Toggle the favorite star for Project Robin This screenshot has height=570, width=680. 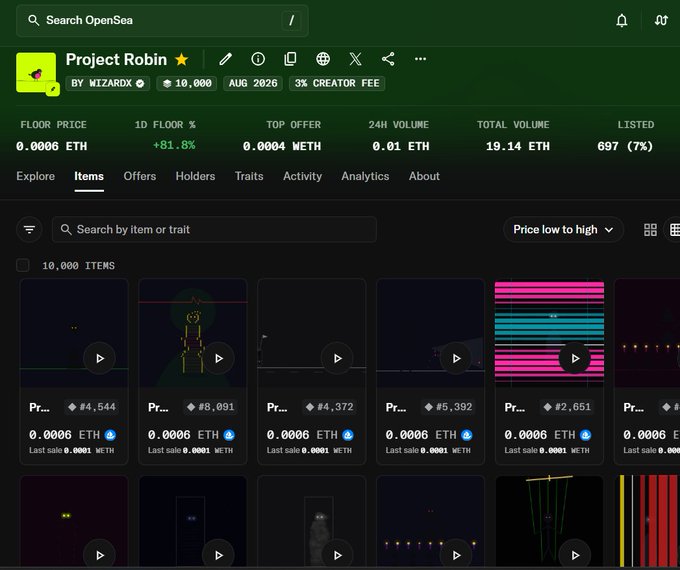(182, 59)
